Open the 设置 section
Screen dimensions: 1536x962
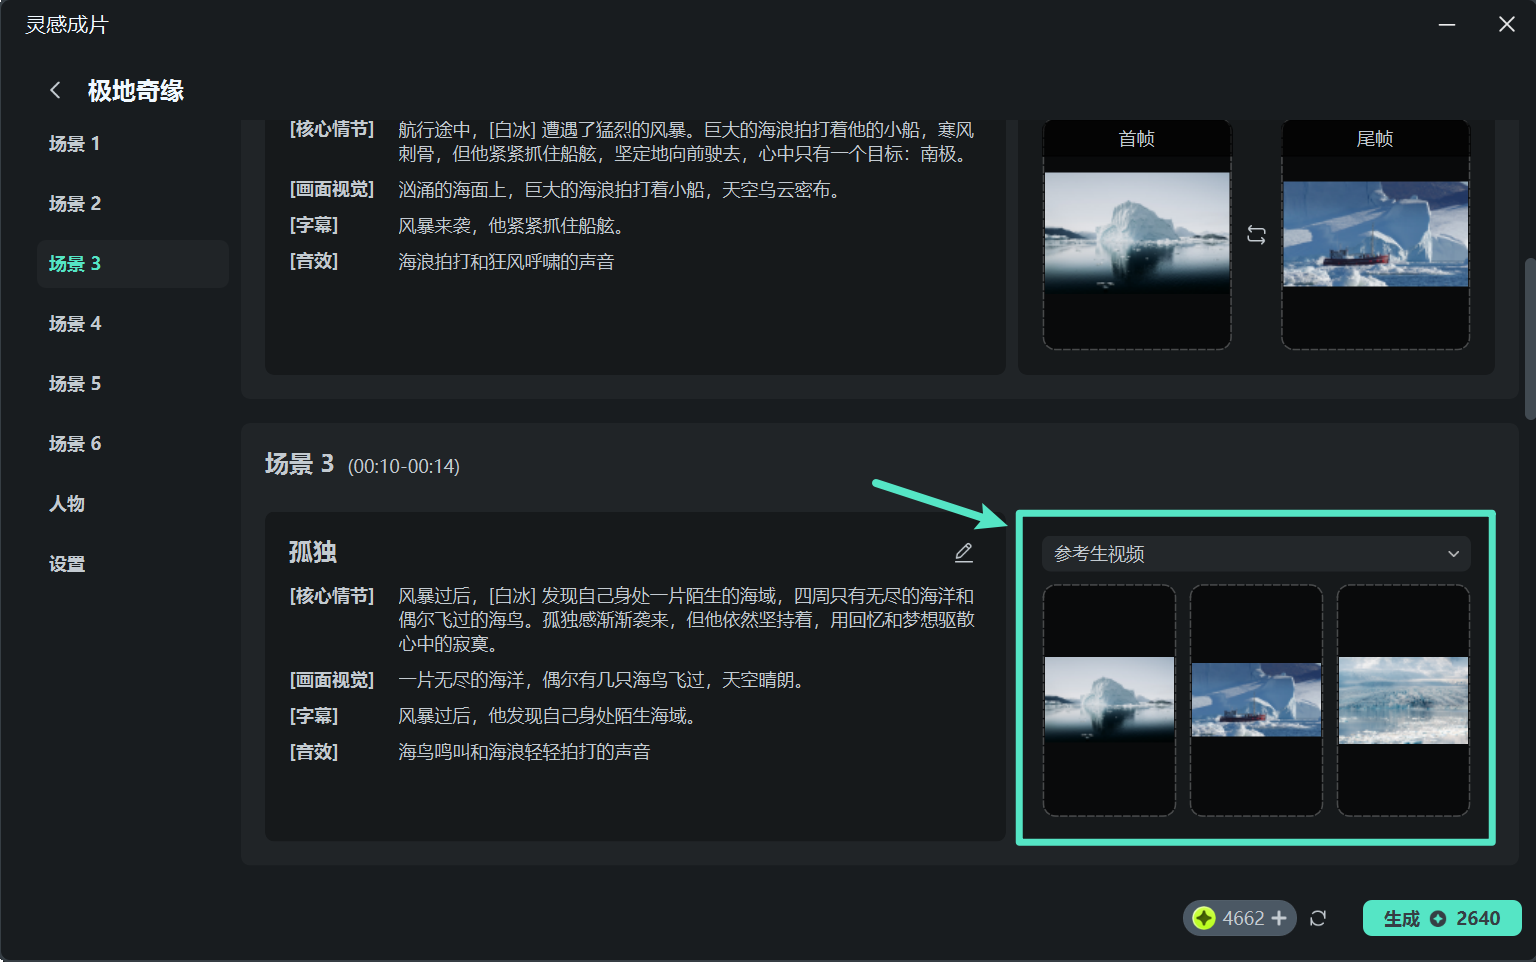(66, 563)
